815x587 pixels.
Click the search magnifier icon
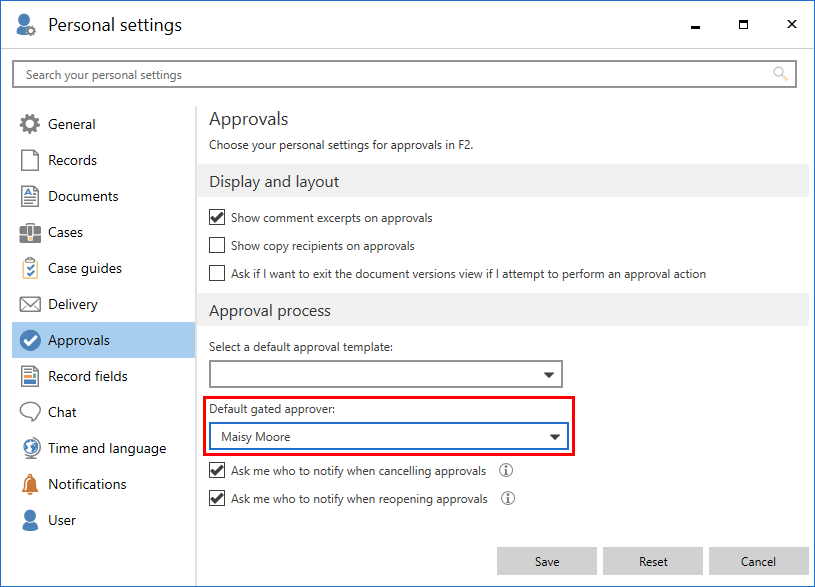click(780, 74)
